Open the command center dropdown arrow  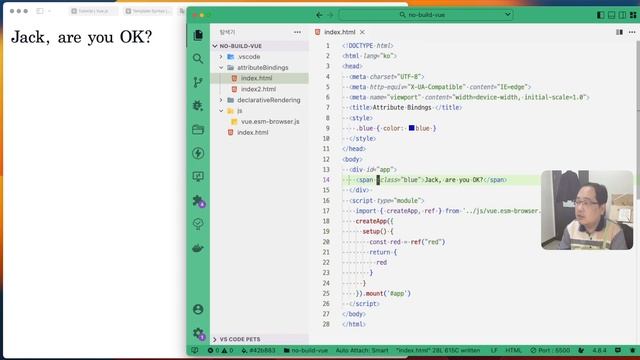tap(507, 14)
